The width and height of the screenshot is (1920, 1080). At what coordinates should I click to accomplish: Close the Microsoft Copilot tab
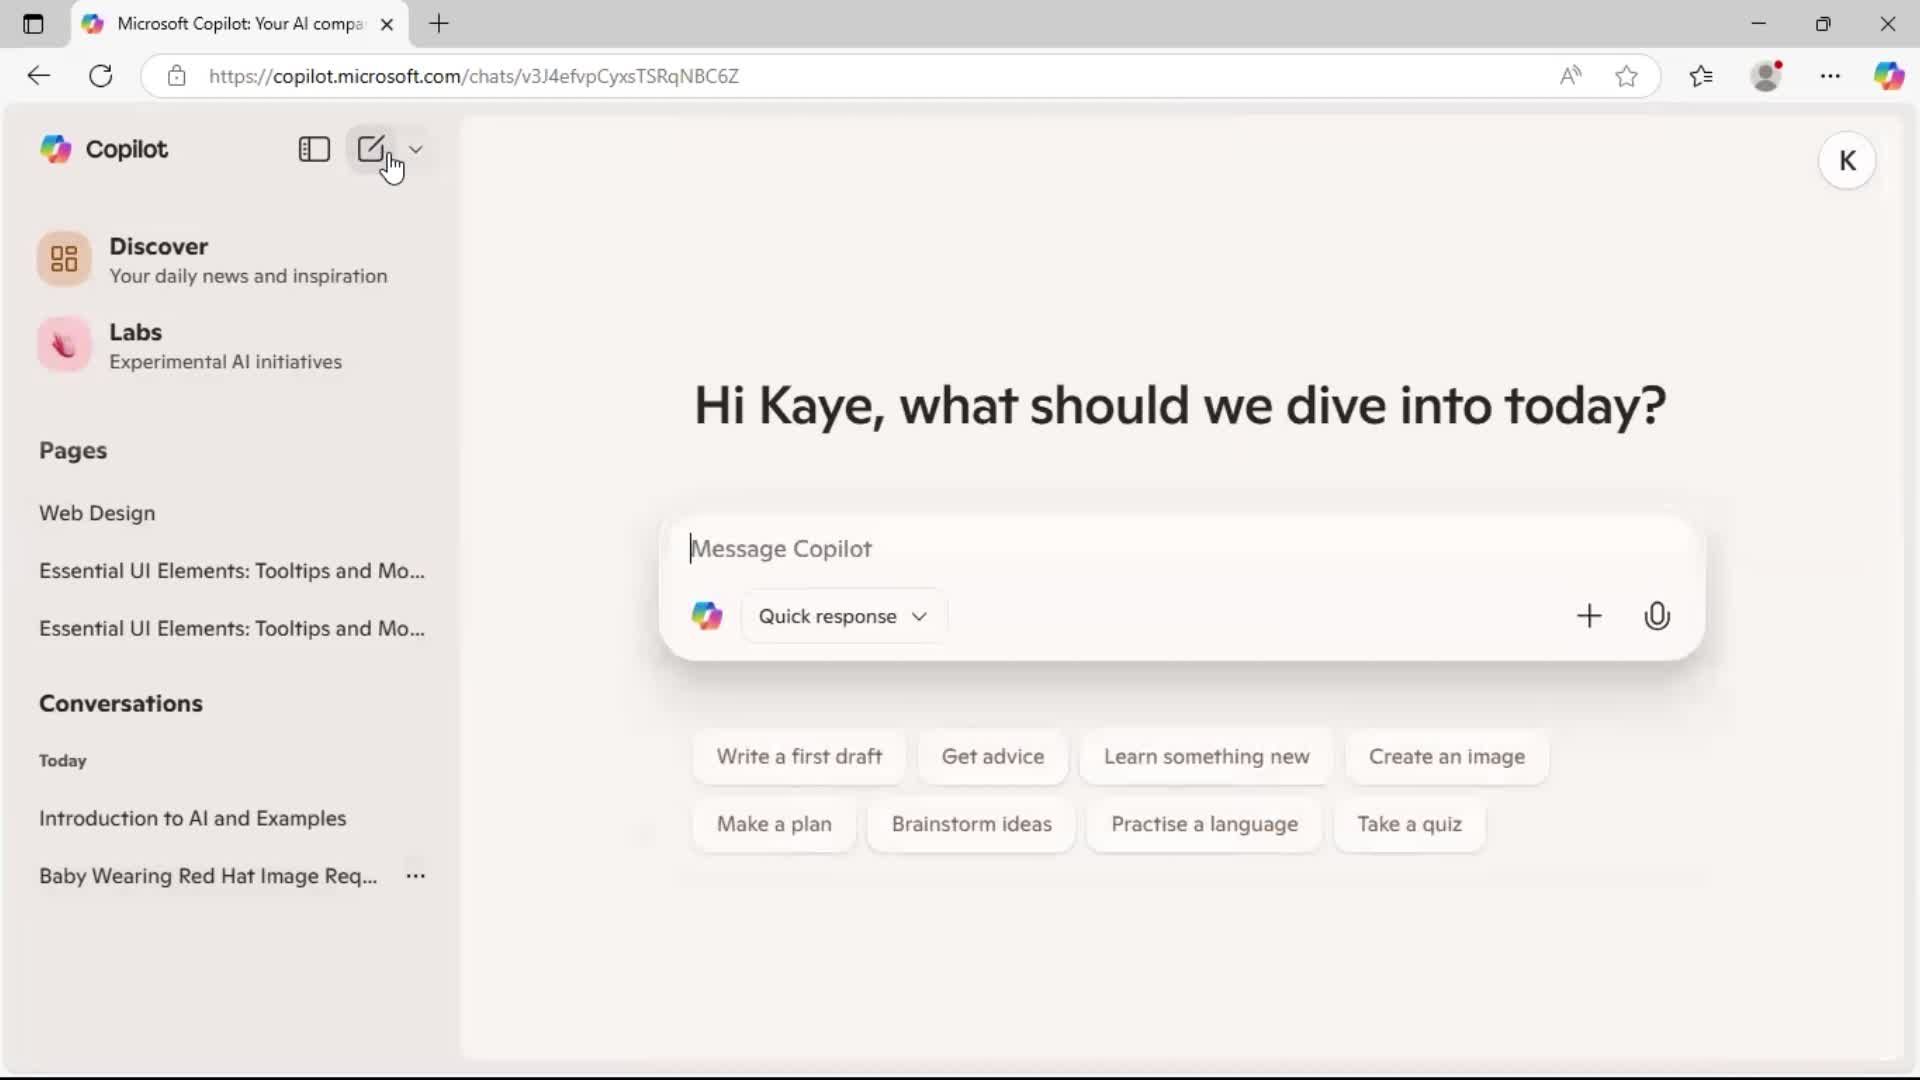(x=387, y=24)
